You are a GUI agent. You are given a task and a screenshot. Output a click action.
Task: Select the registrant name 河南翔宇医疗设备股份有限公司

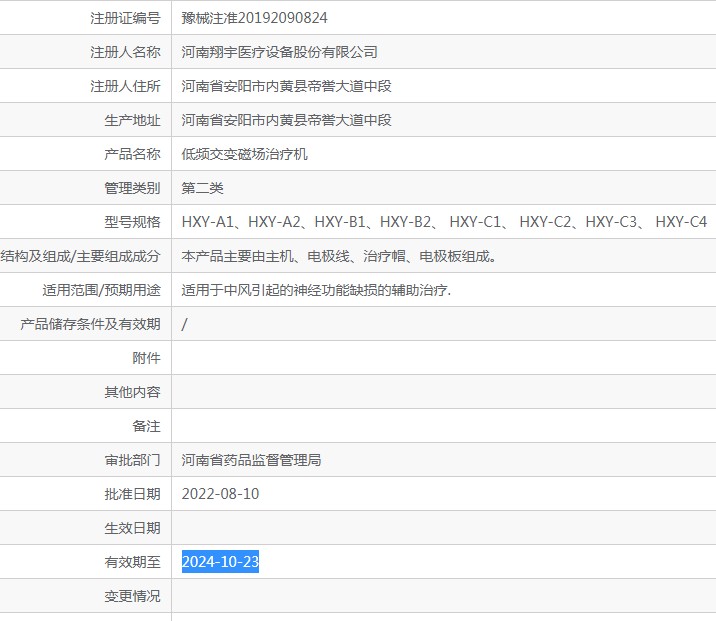click(x=279, y=52)
